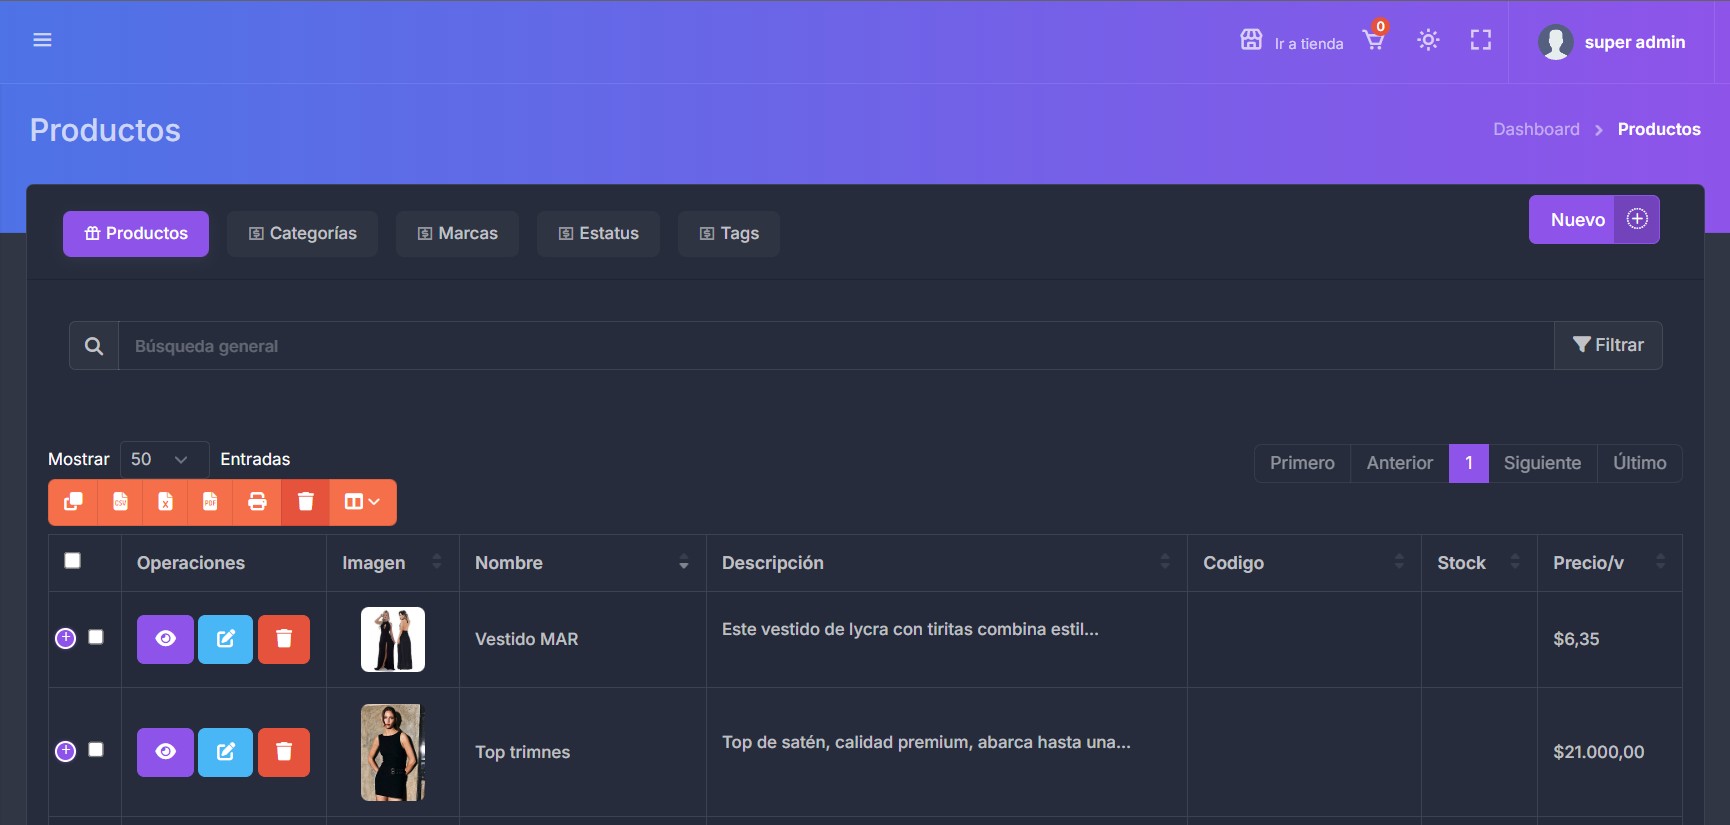Select the Top trimnes row checkbox
The width and height of the screenshot is (1730, 825).
pos(96,750)
